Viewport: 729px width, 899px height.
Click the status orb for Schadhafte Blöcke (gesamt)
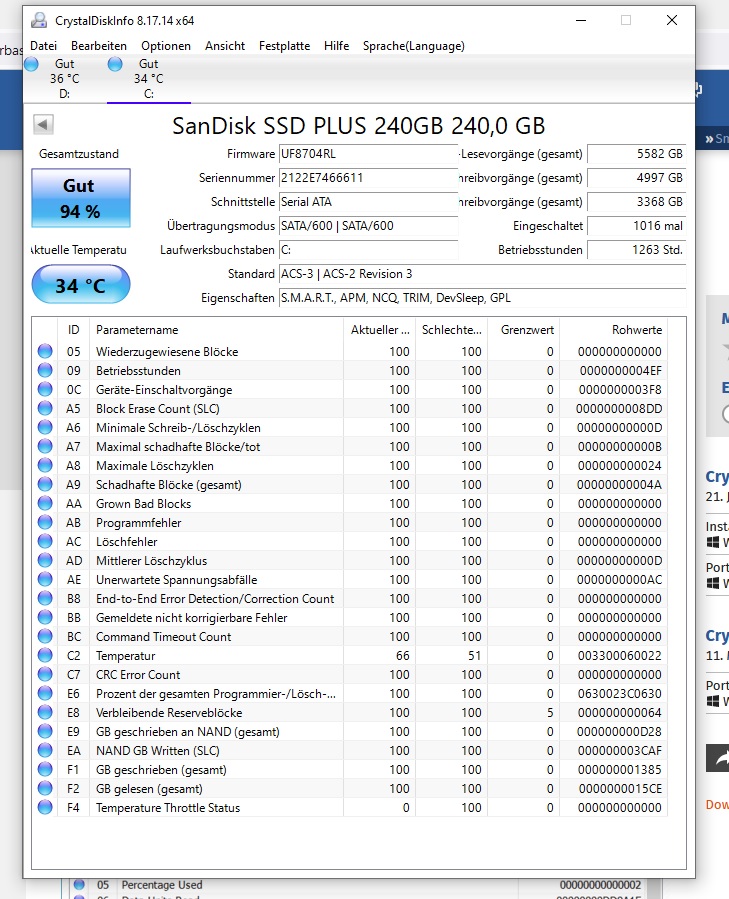point(45,484)
